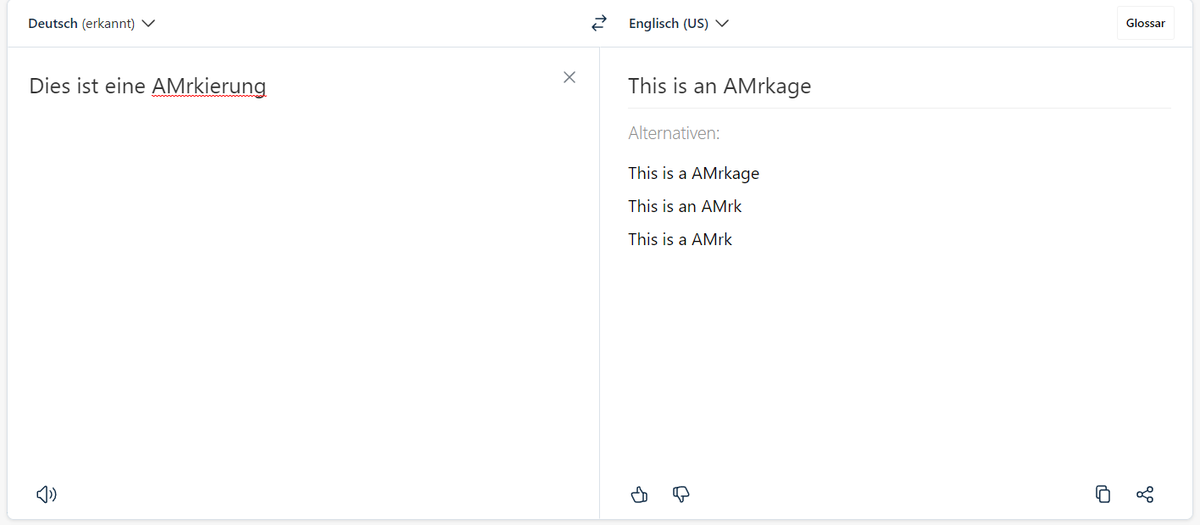
Task: Copy the translated text
Action: click(1103, 494)
